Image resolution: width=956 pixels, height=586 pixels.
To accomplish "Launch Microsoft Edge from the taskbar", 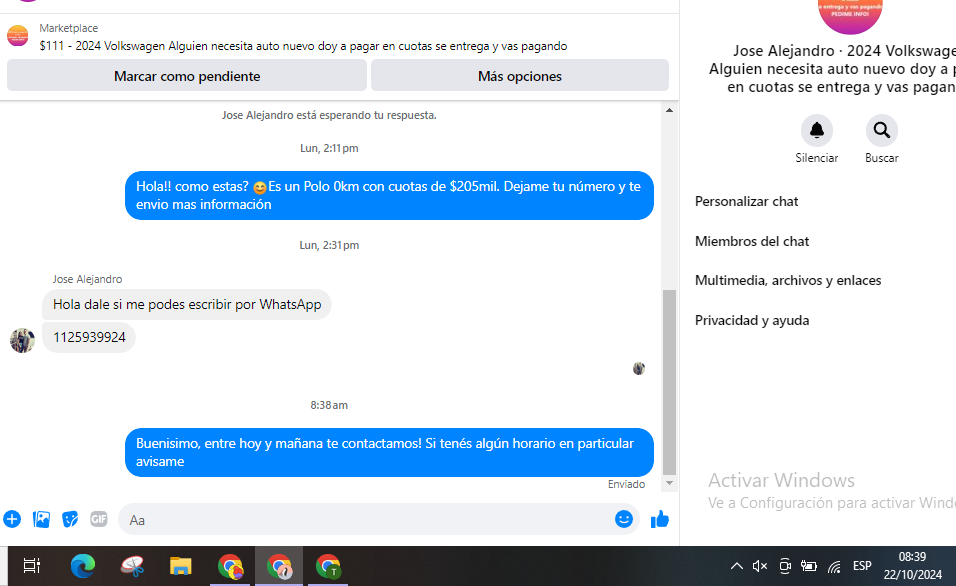I will click(82, 566).
